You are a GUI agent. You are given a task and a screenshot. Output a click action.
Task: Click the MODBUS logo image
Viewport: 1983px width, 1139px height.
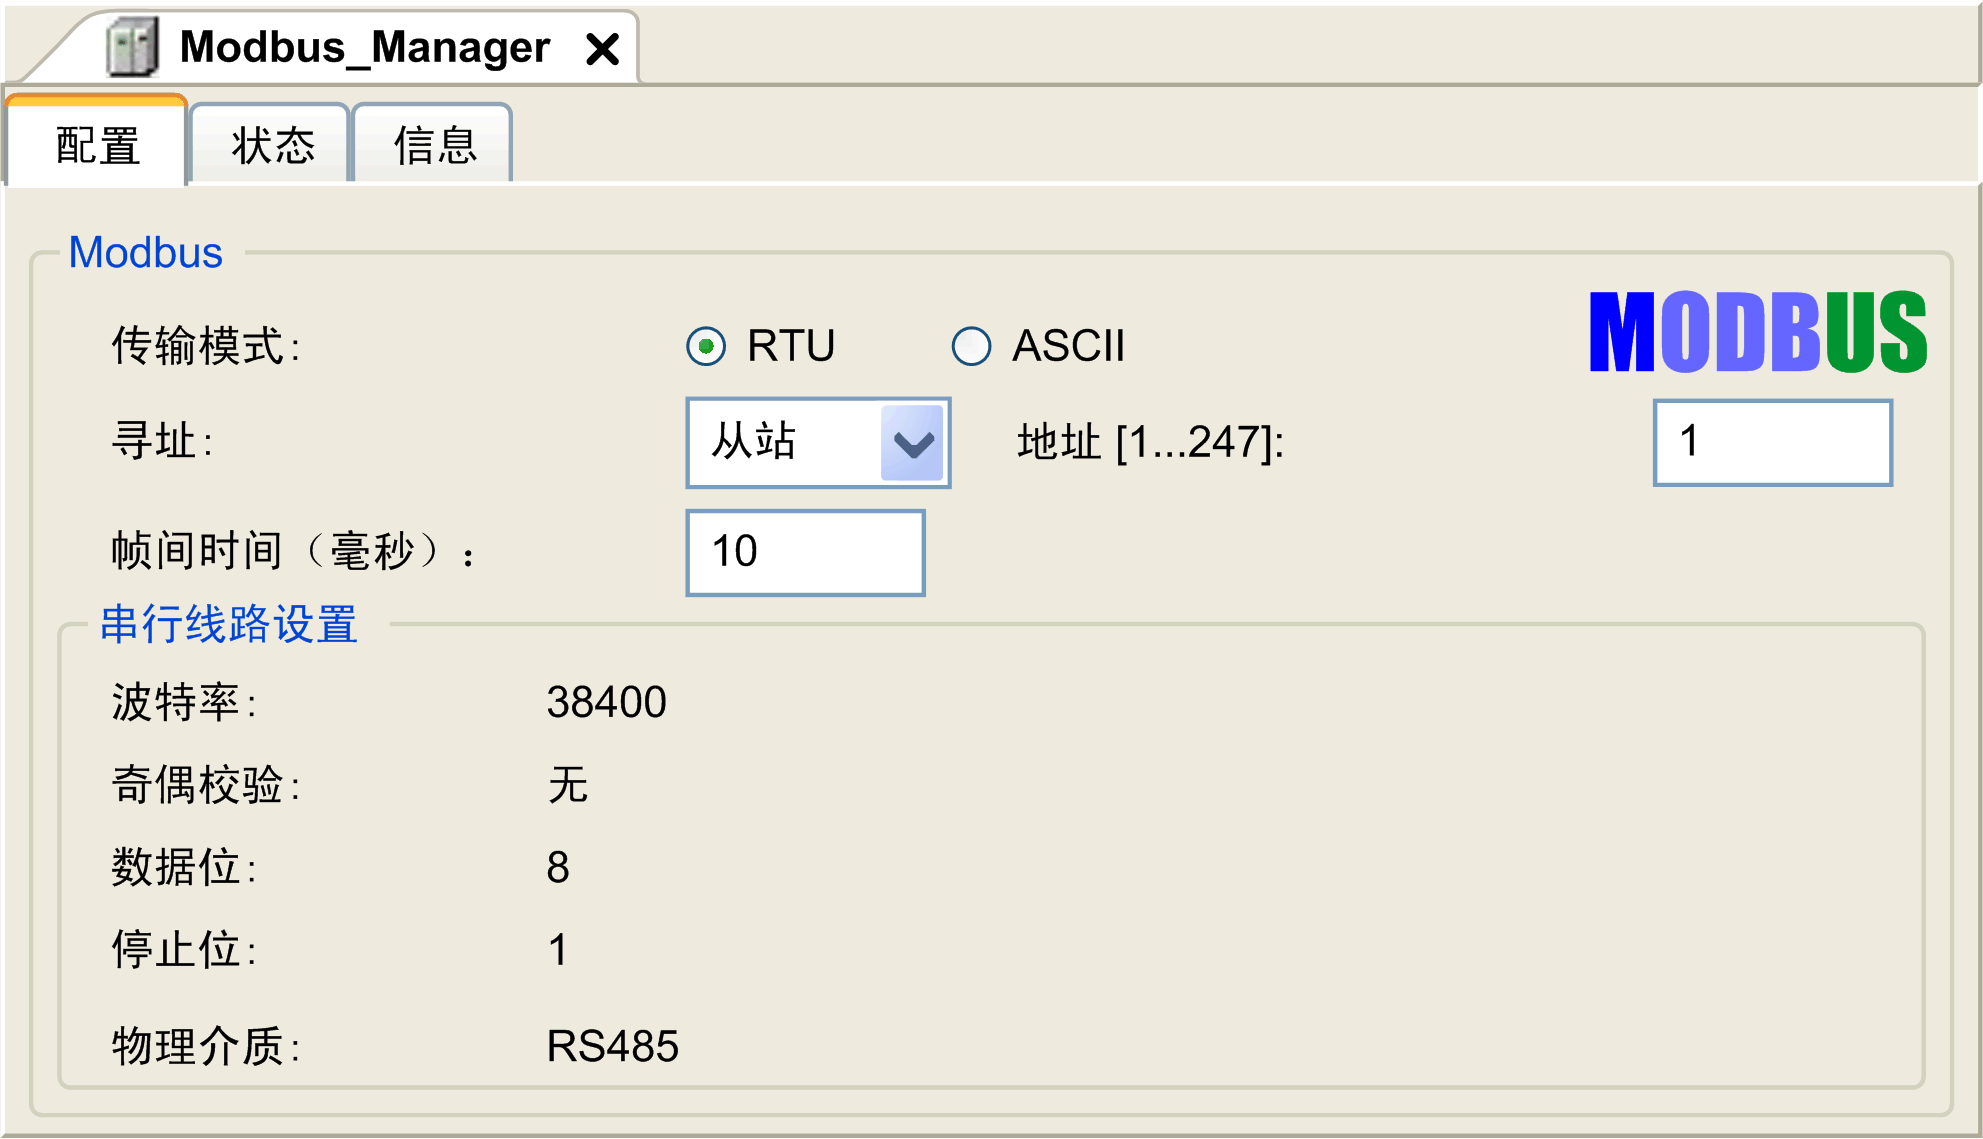click(x=1757, y=333)
